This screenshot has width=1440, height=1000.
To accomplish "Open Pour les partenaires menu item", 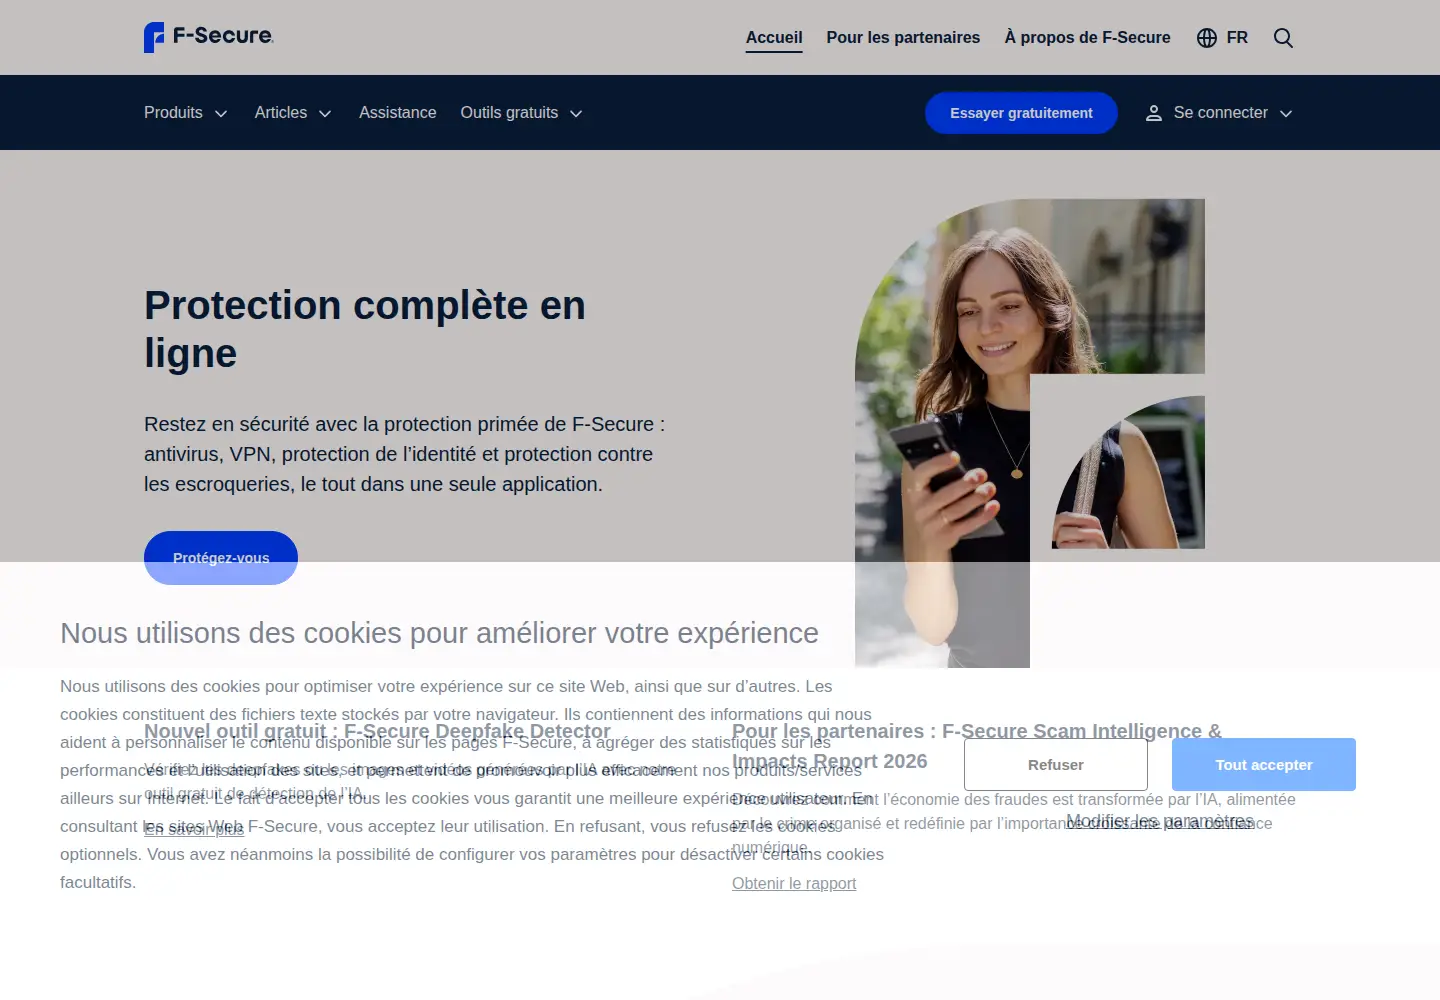I will pyautogui.click(x=903, y=38).
